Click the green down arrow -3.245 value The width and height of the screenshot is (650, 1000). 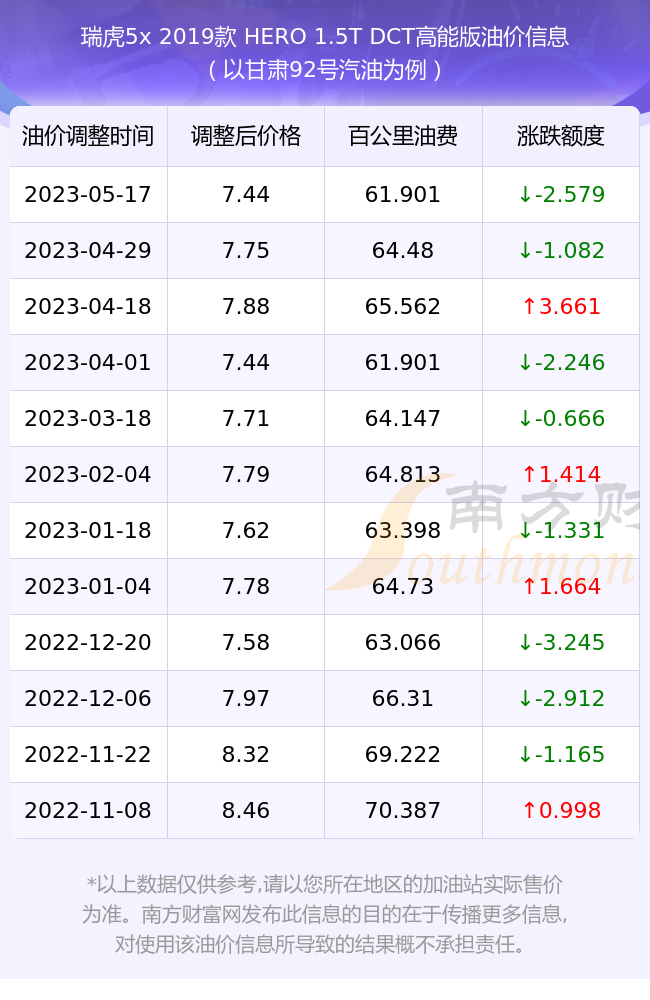coord(561,643)
